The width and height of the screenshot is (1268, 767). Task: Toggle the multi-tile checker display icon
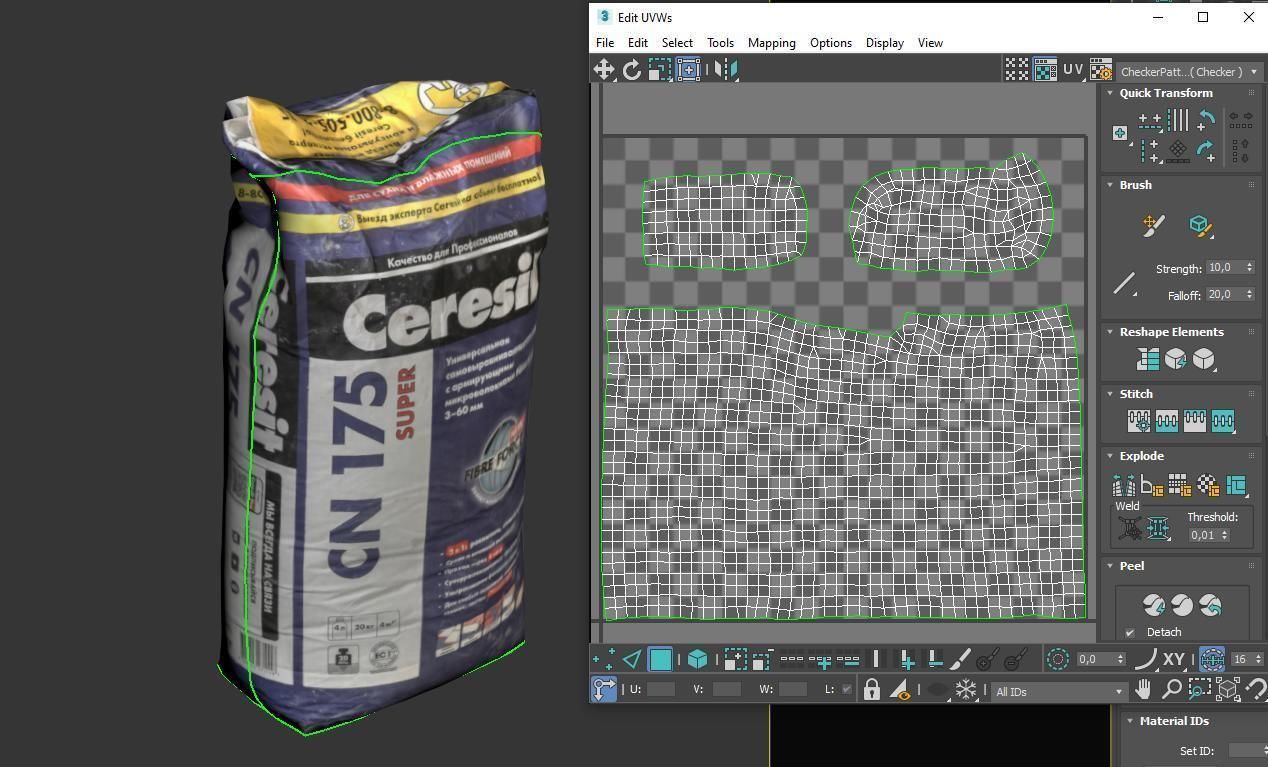coord(1017,69)
